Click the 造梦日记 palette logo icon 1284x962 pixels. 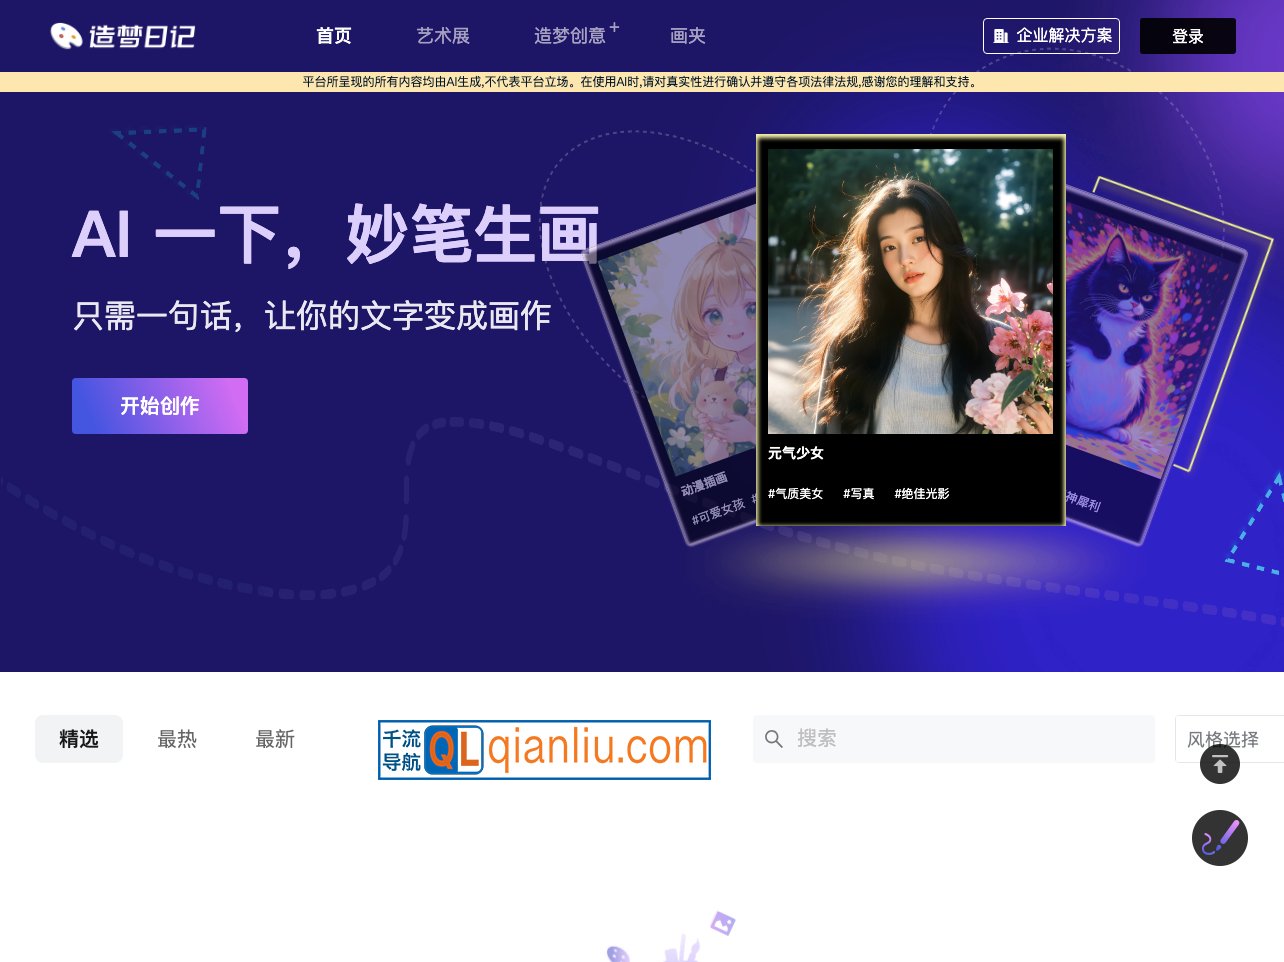click(67, 35)
